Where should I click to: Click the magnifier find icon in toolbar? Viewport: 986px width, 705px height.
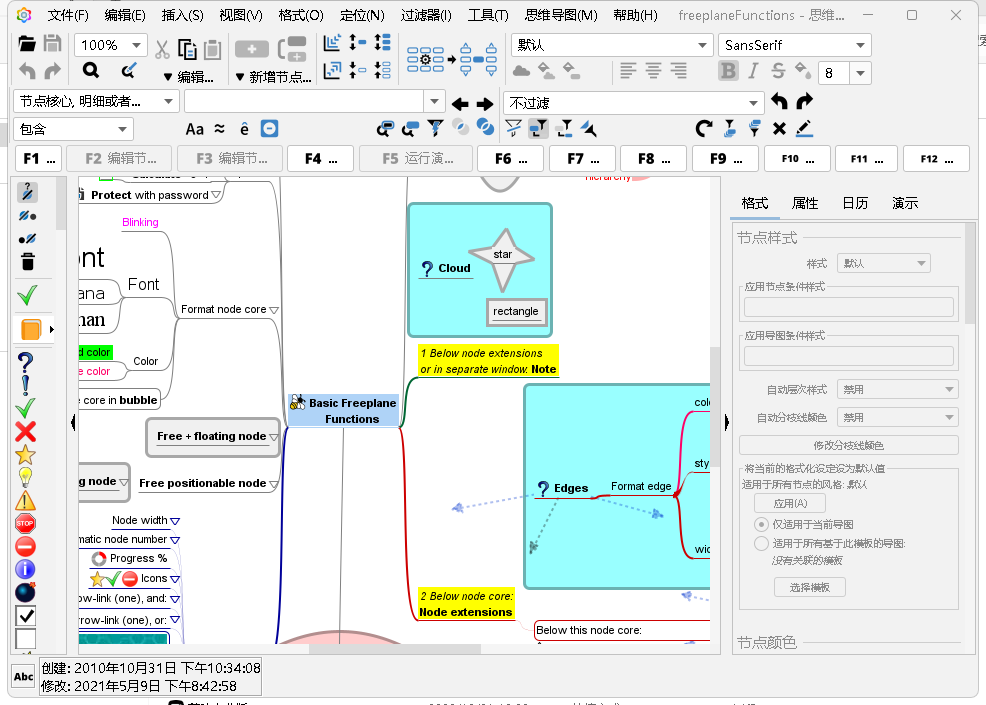point(91,70)
